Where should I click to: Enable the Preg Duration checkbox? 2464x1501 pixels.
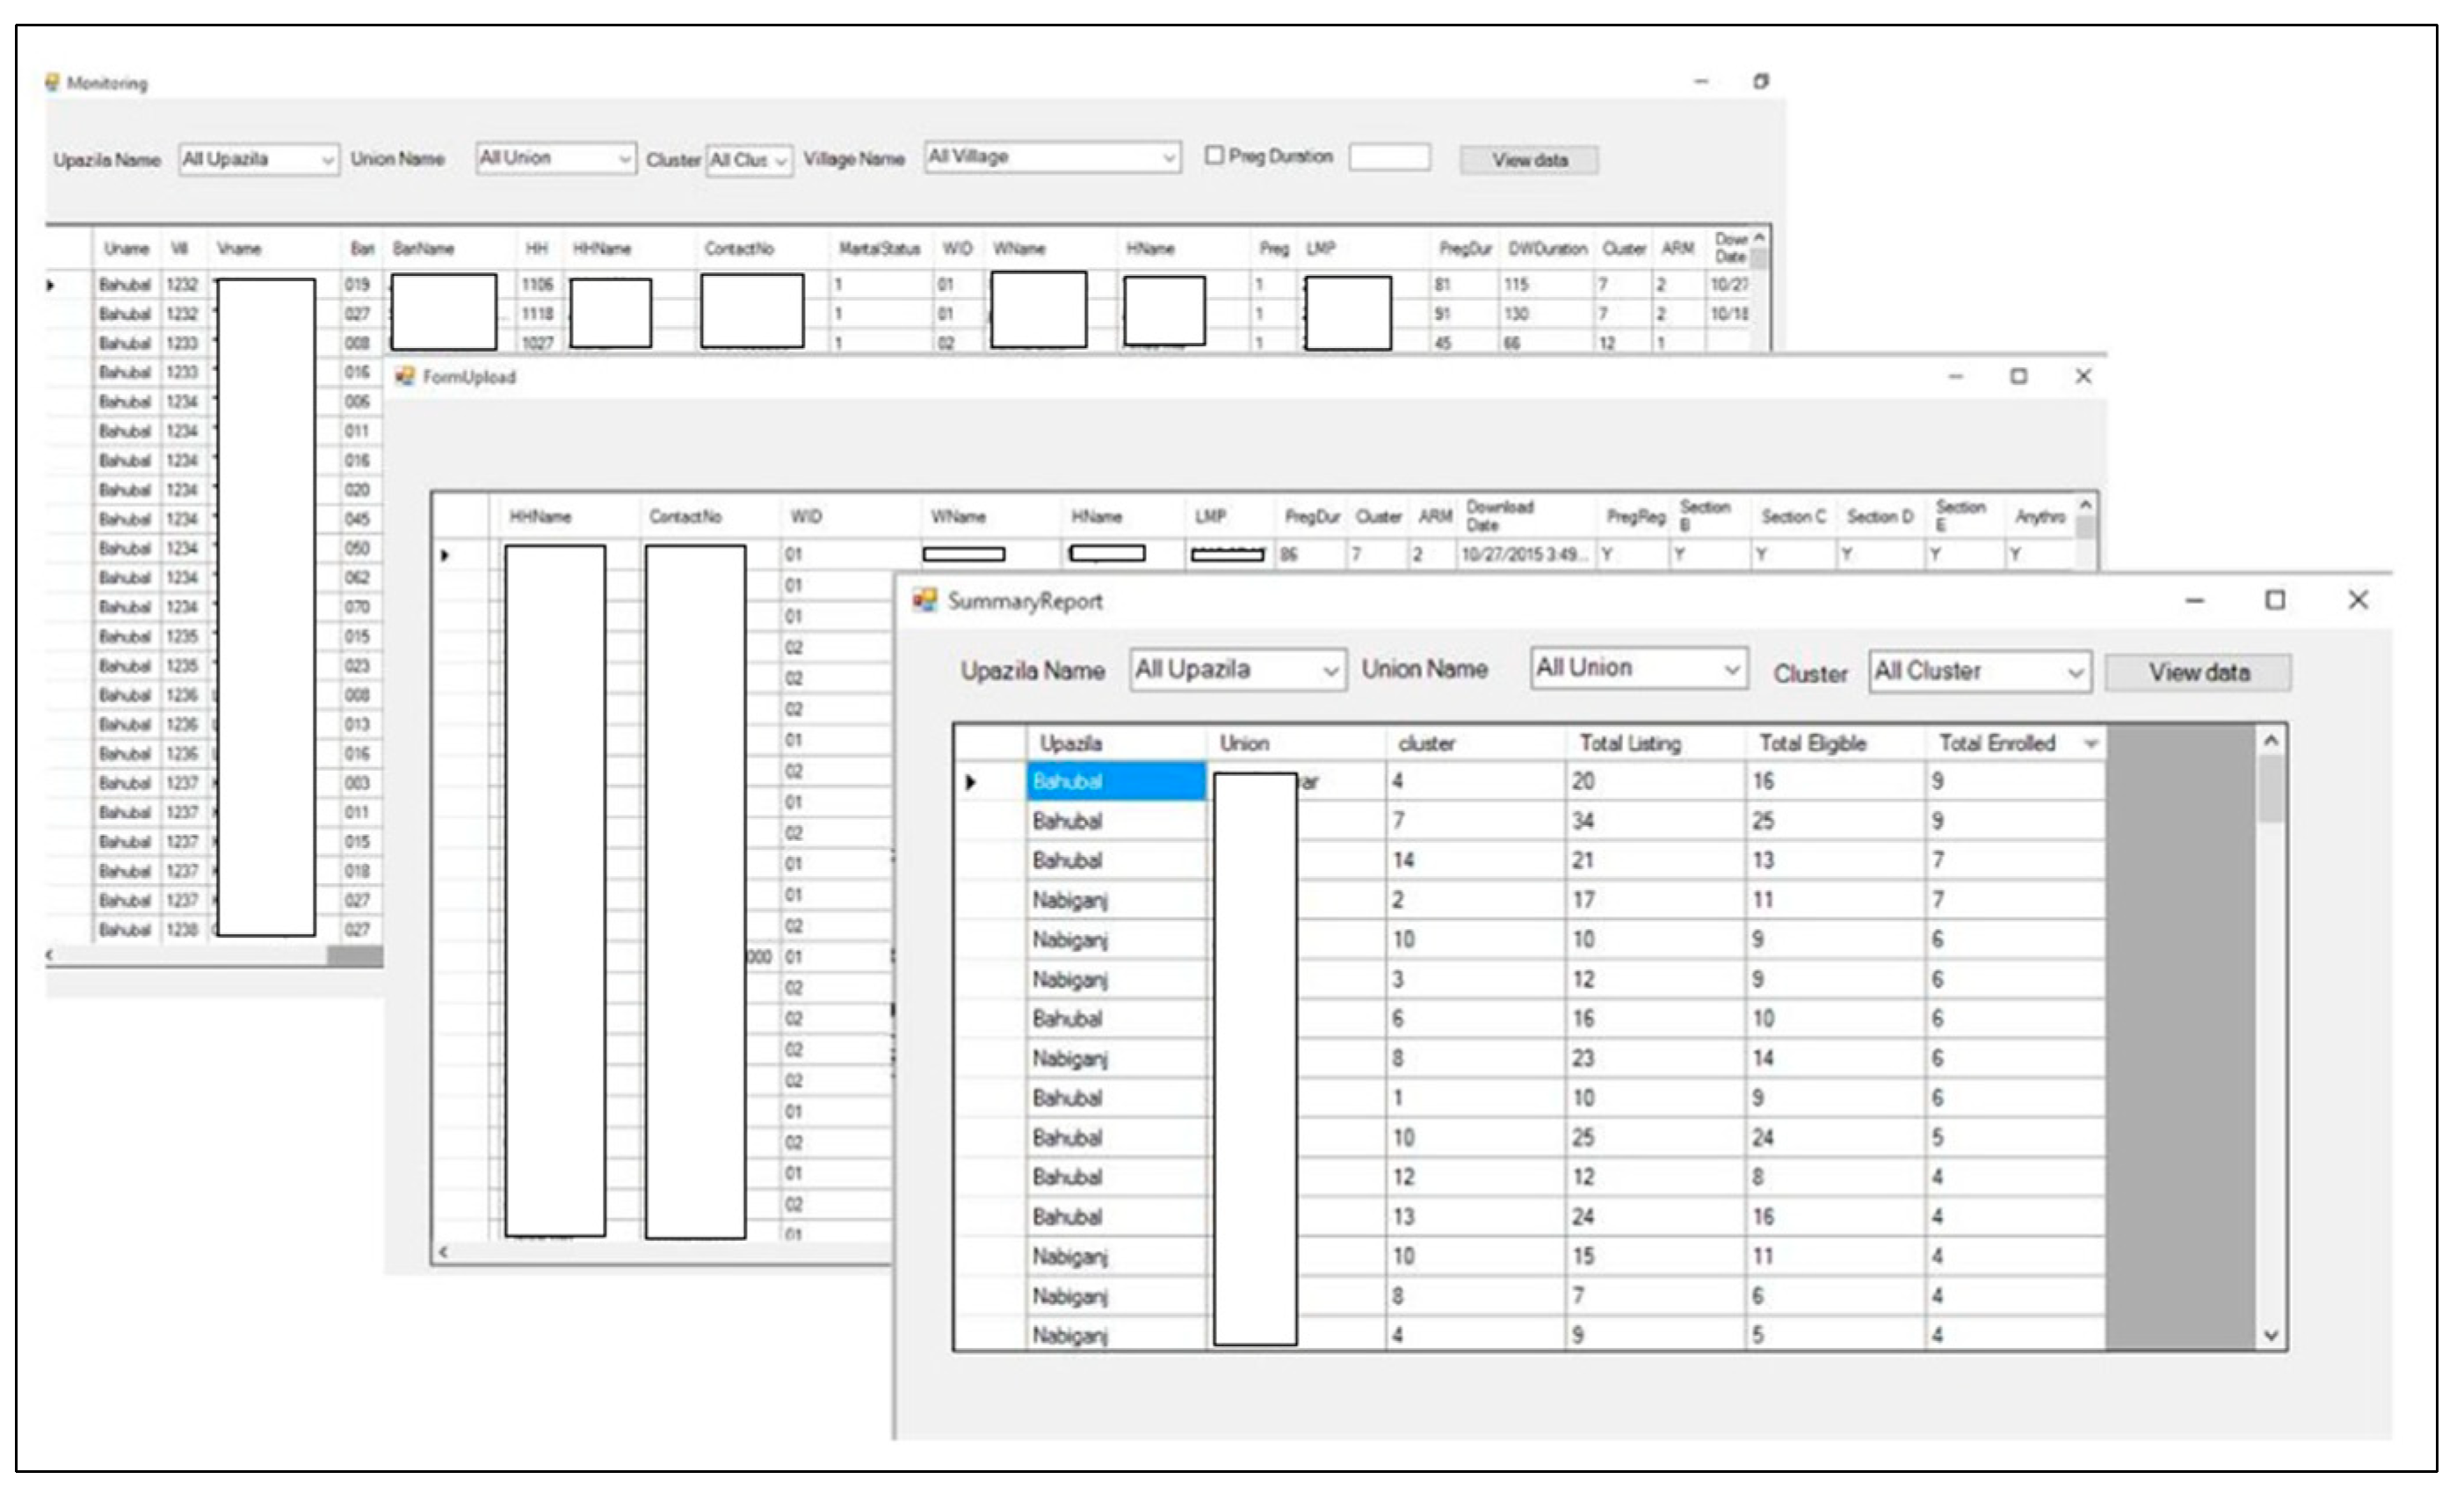[x=1214, y=156]
